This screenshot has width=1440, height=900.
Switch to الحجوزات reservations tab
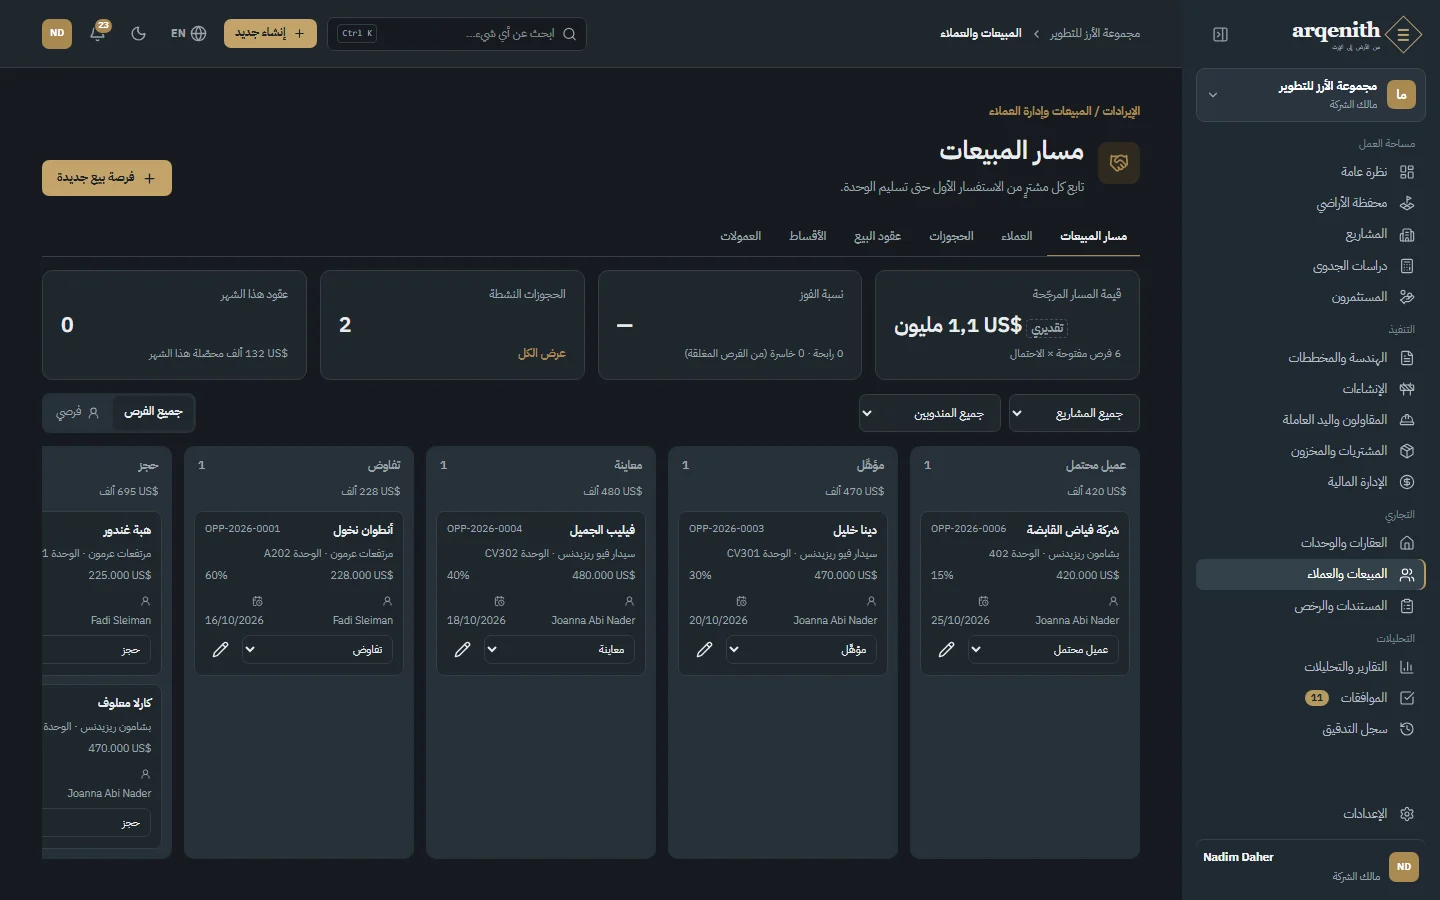click(951, 236)
